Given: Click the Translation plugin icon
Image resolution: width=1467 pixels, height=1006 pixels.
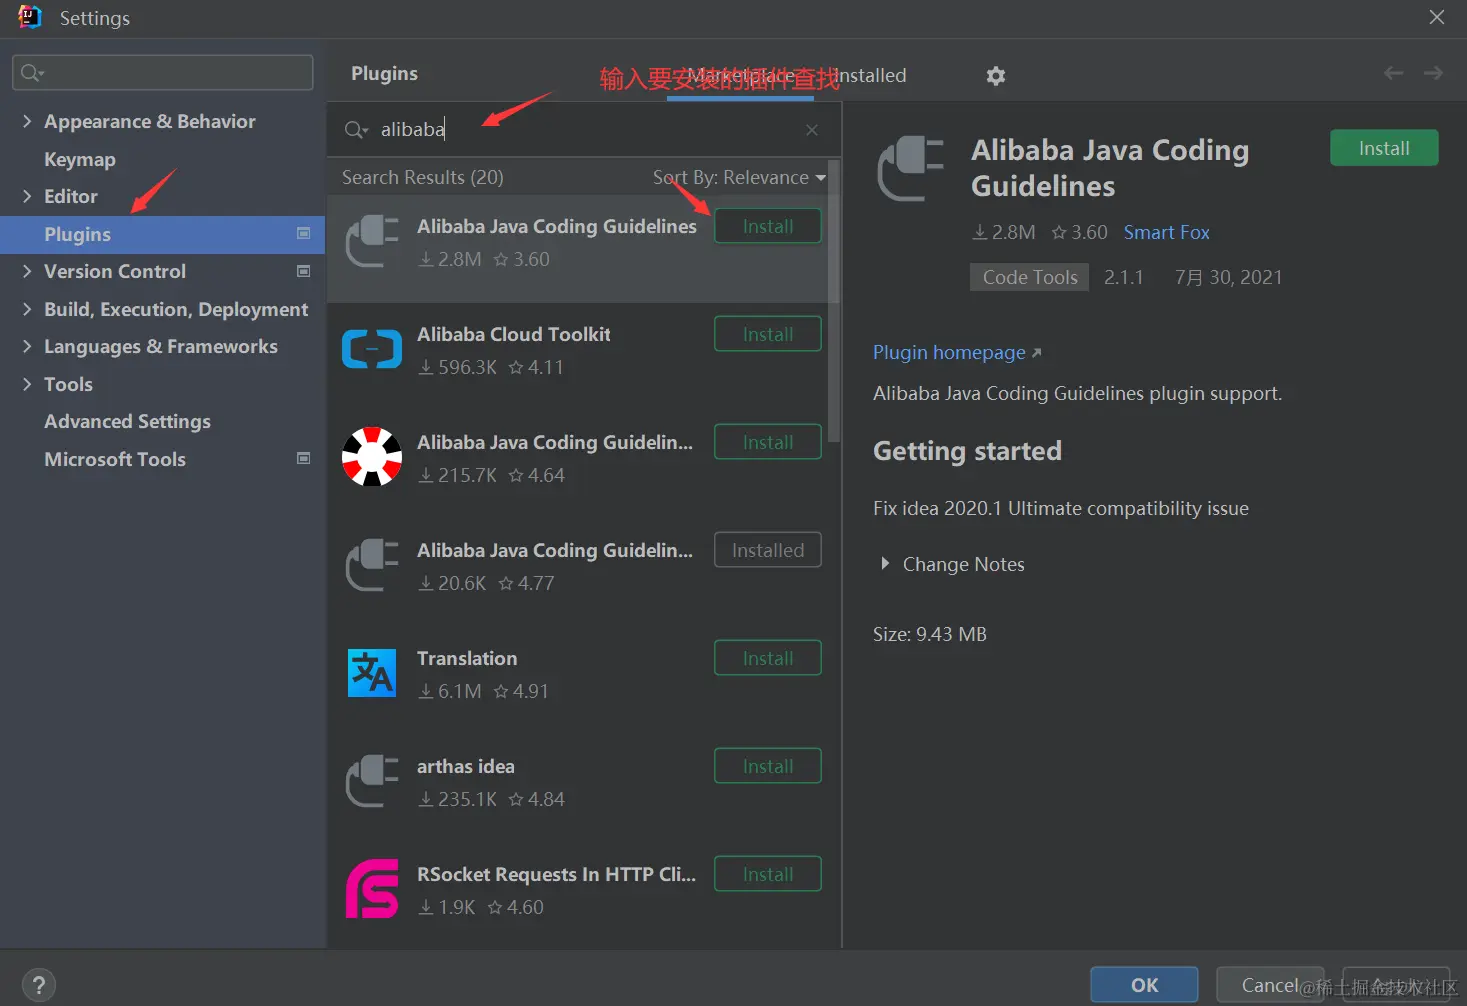Looking at the screenshot, I should (372, 673).
